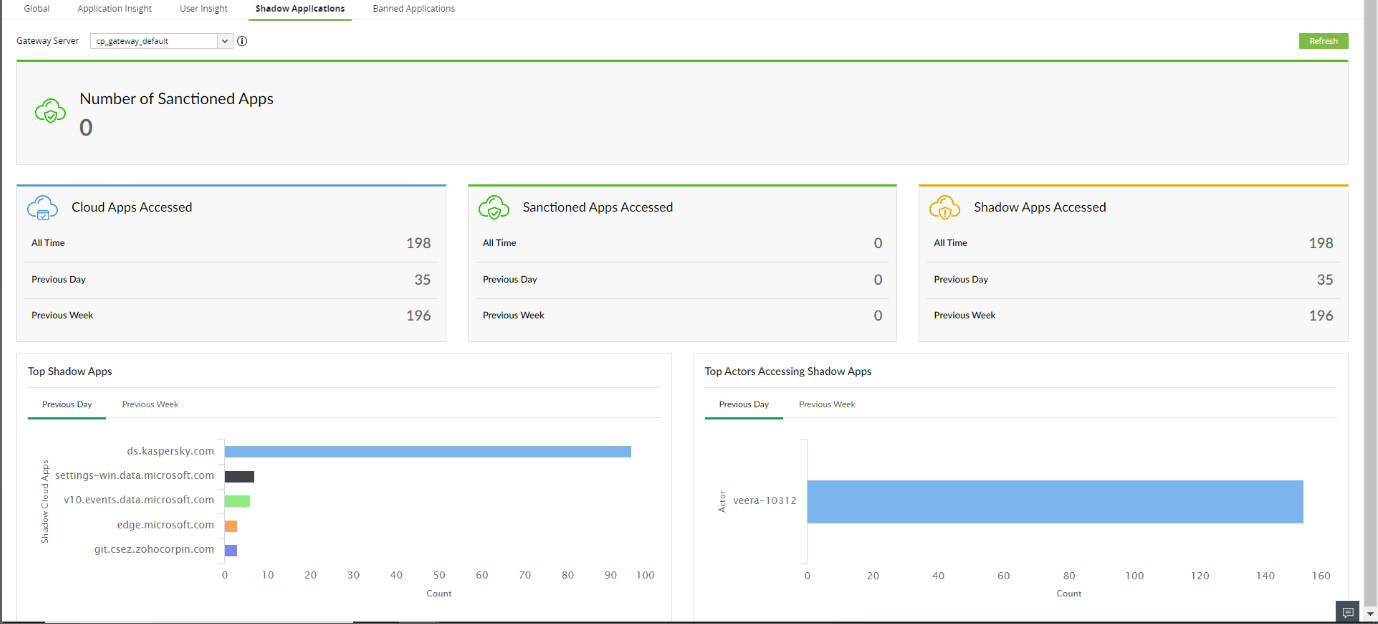Image resolution: width=1378 pixels, height=624 pixels.
Task: Expand the cp_gateway_default selector arrow
Action: click(x=226, y=41)
